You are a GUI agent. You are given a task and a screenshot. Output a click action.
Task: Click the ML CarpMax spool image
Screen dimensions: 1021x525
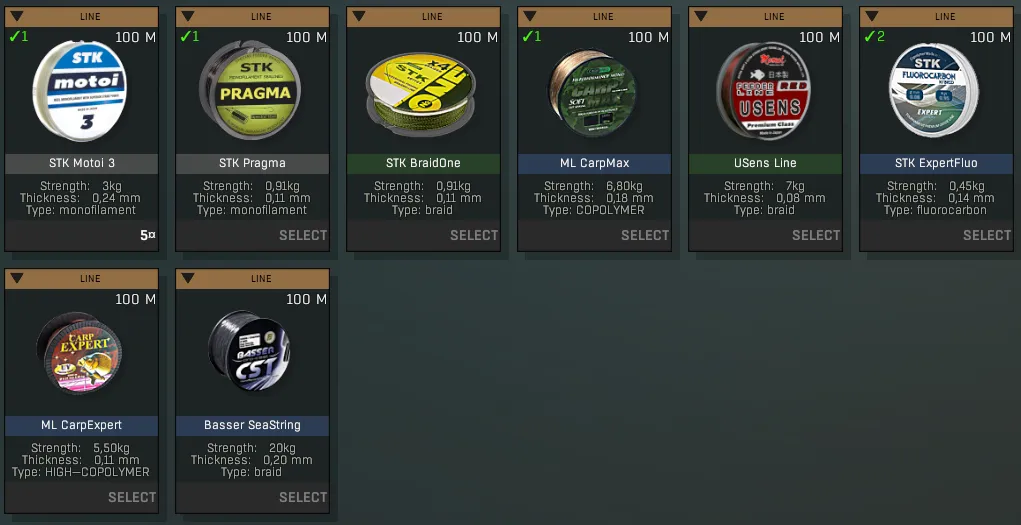click(591, 92)
